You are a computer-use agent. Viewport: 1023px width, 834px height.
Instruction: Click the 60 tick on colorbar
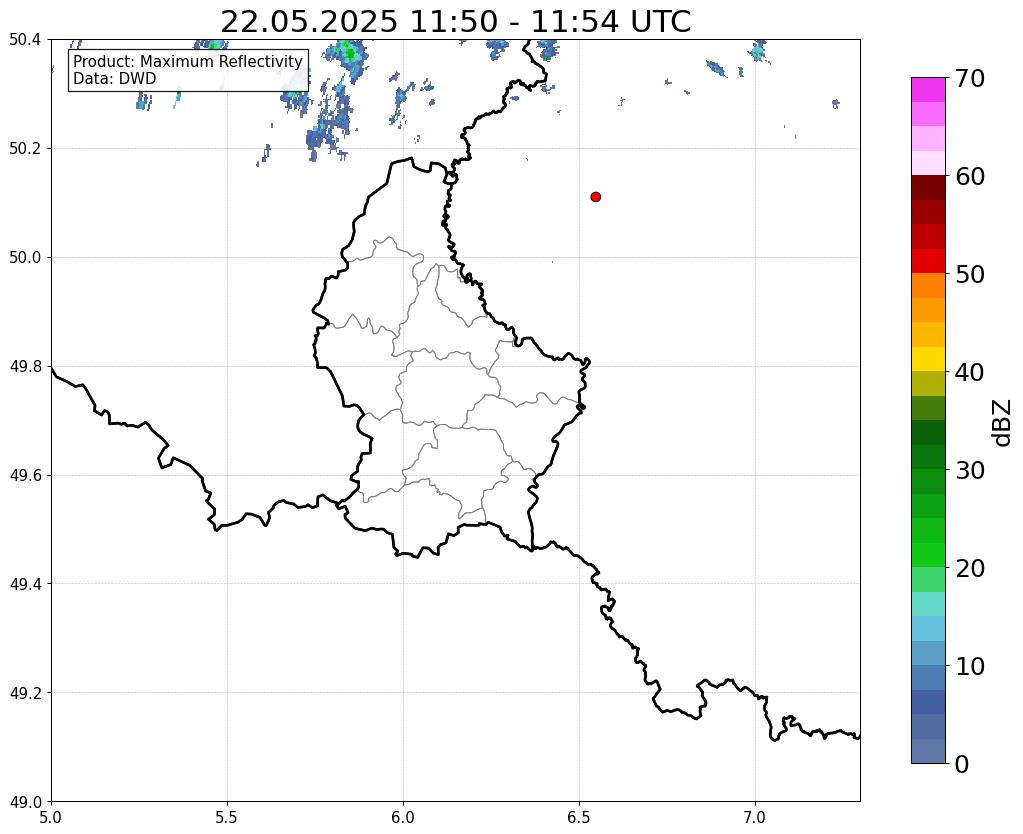970,176
